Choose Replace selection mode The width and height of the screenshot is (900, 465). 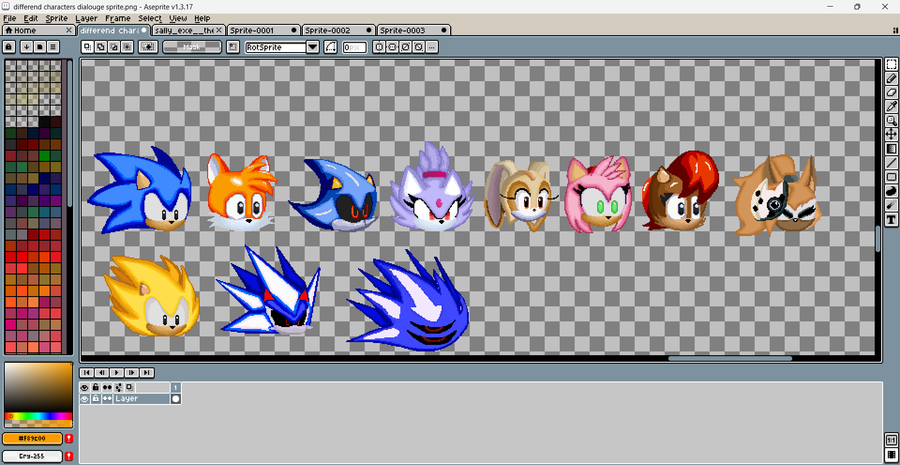coord(87,47)
